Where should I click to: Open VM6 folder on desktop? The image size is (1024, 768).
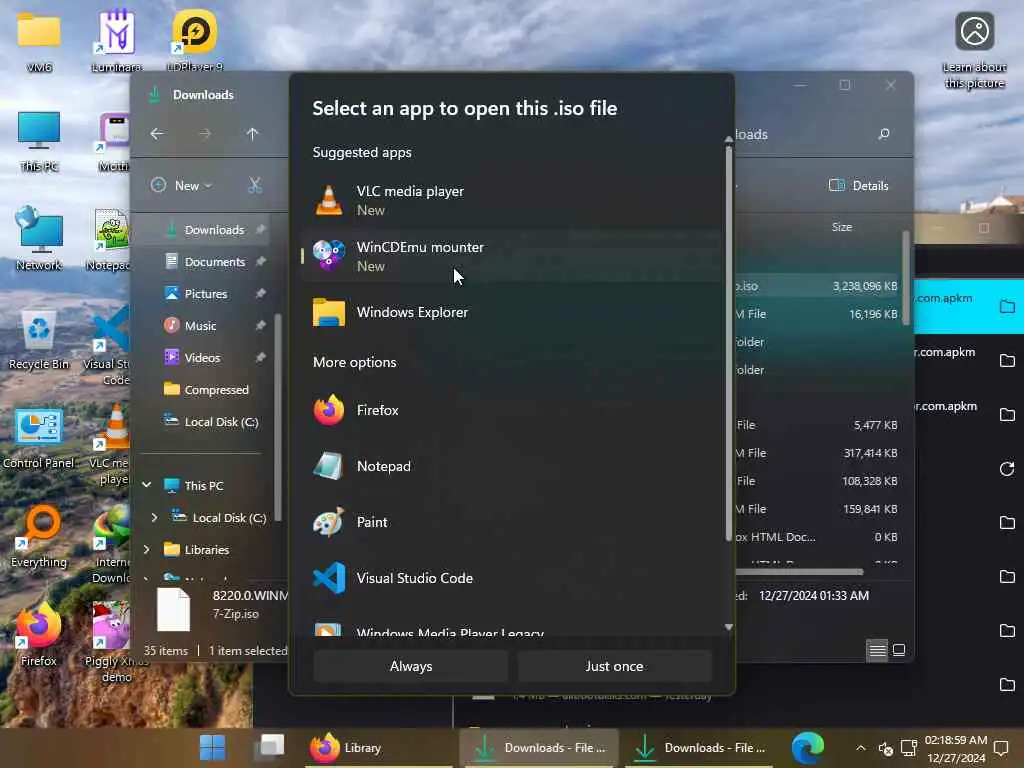coord(39,42)
